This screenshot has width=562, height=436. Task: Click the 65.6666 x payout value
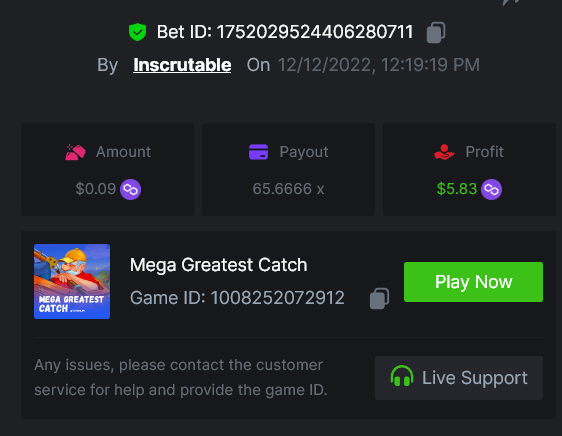[288, 189]
